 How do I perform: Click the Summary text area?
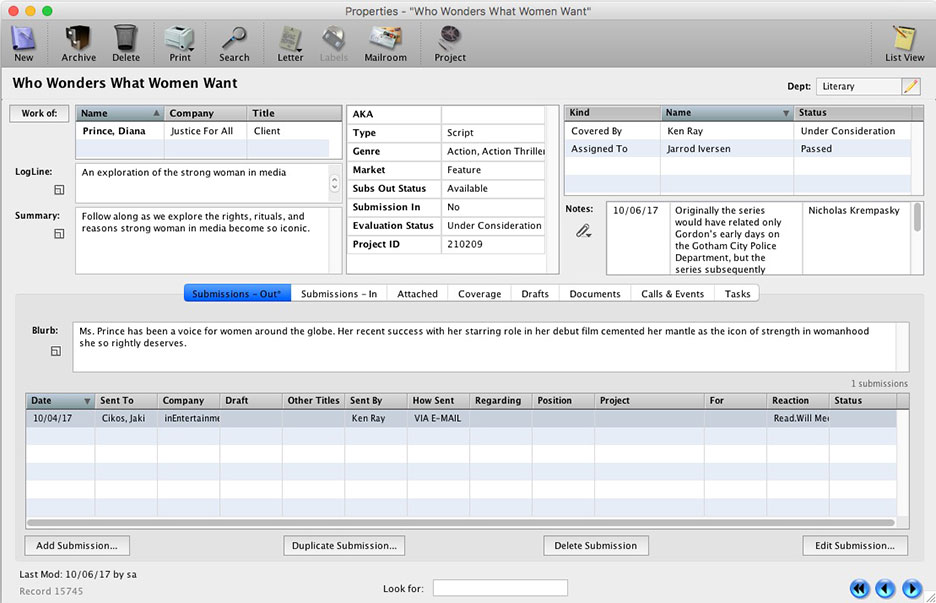(203, 241)
